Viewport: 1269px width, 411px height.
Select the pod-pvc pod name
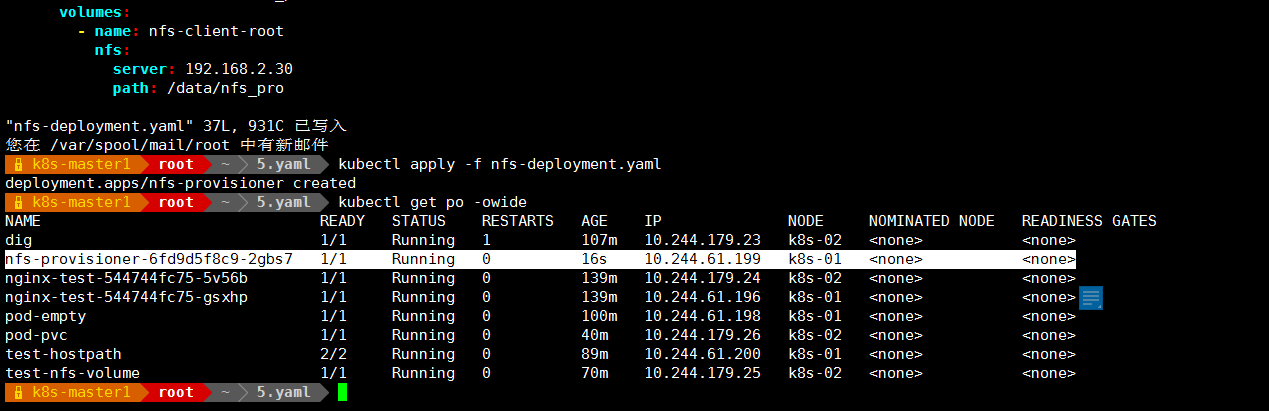tap(36, 335)
